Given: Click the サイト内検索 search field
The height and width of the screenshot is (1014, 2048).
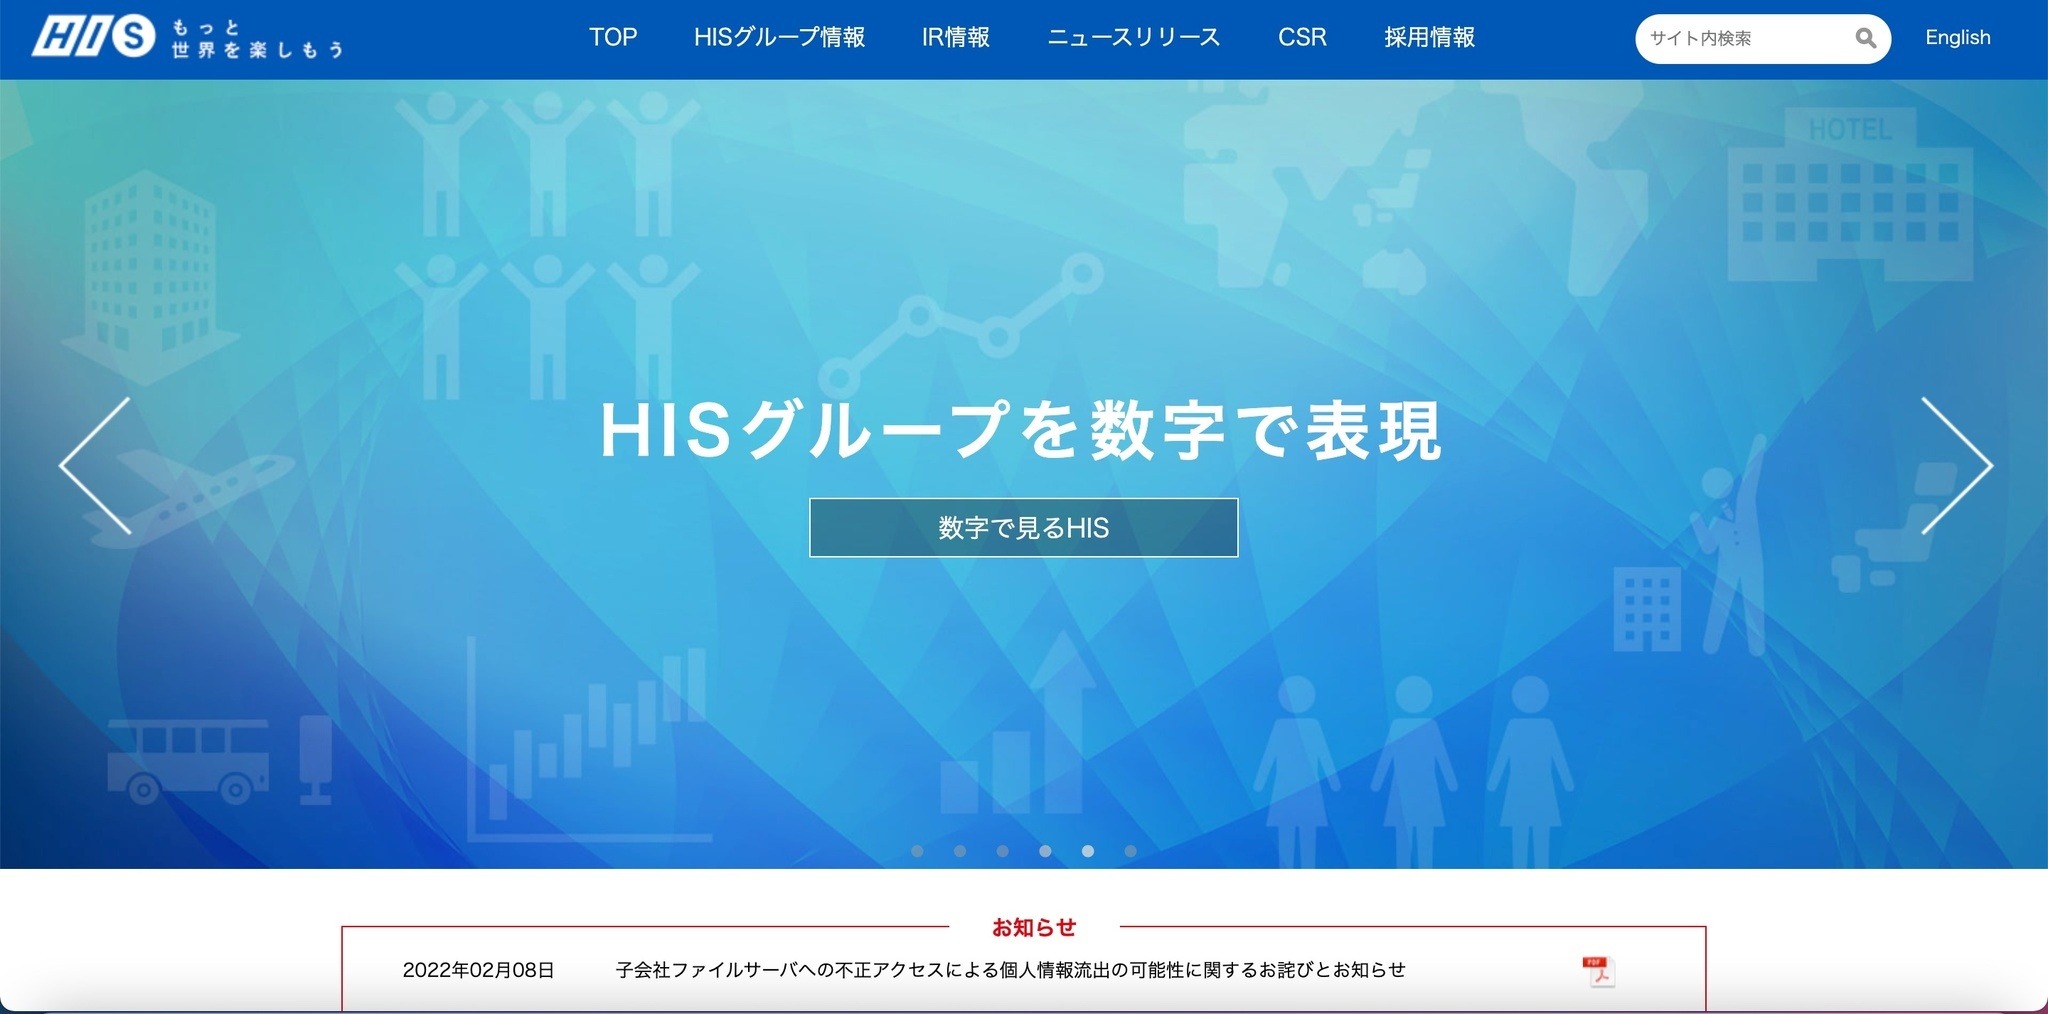Looking at the screenshot, I should 1740,38.
